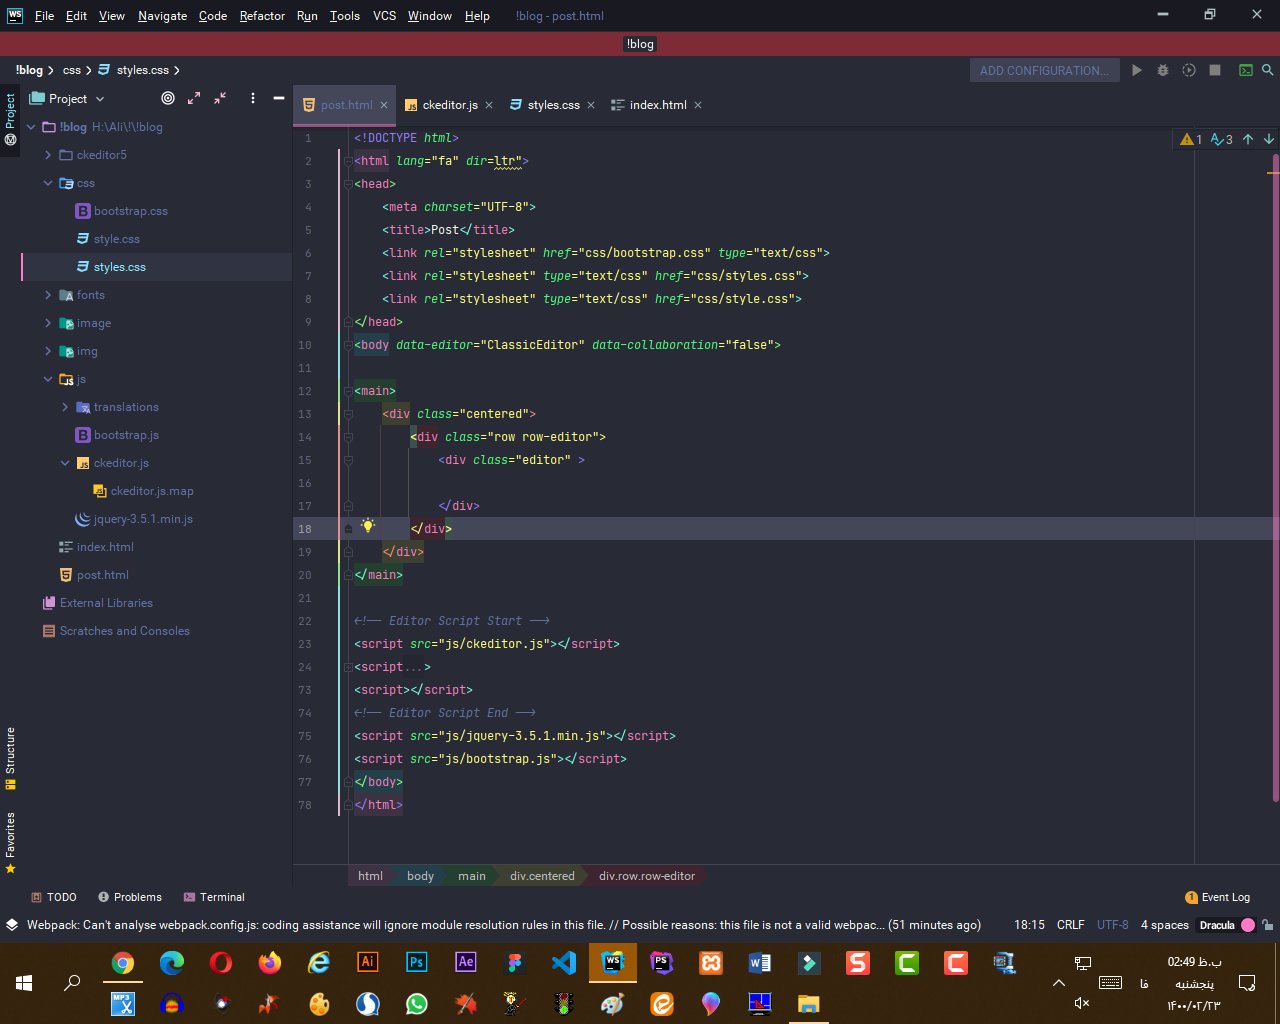
Task: Go to previous highlighted error arrow
Action: point(1248,139)
